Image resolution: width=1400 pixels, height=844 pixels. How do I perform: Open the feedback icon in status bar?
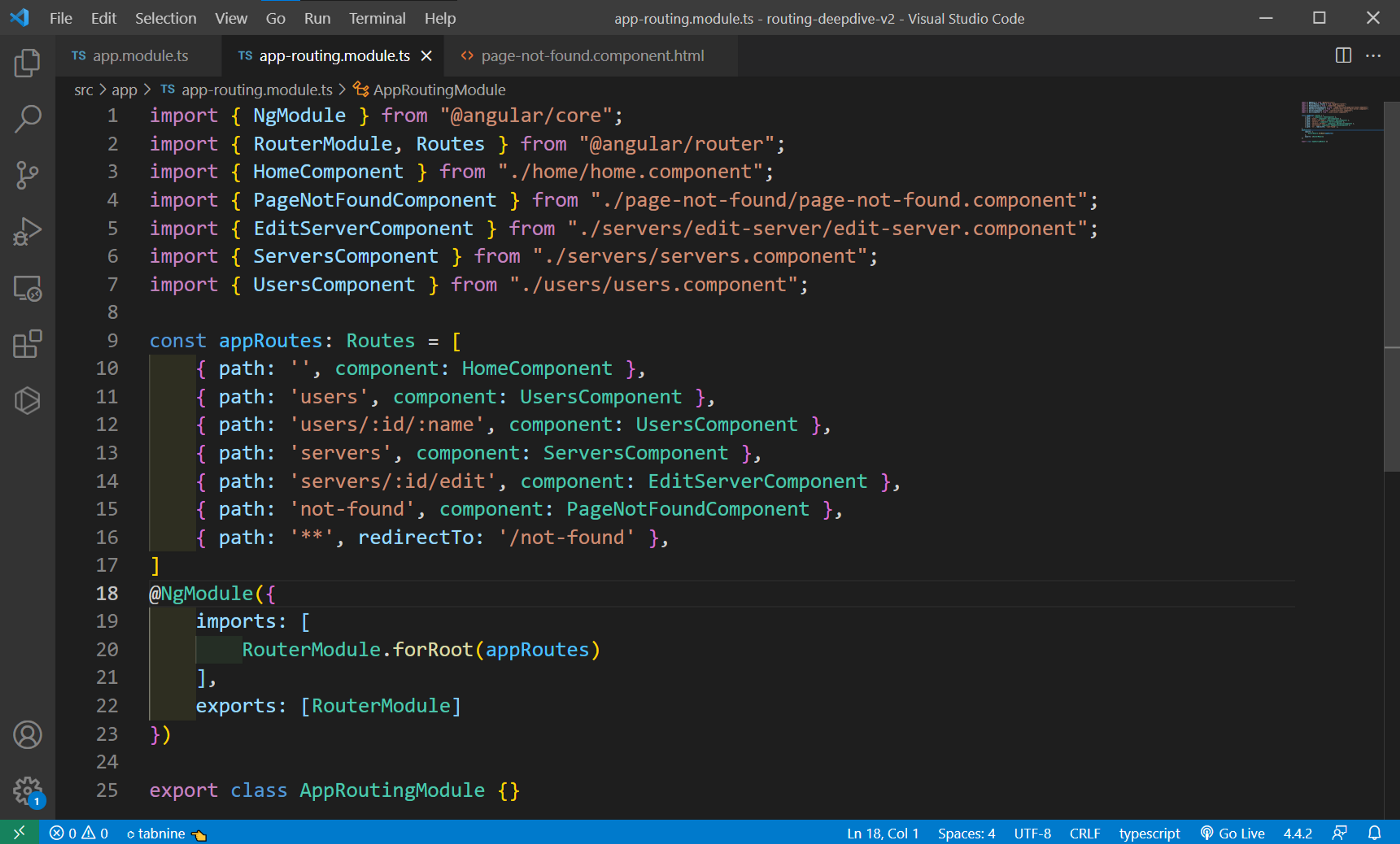[x=1339, y=833]
